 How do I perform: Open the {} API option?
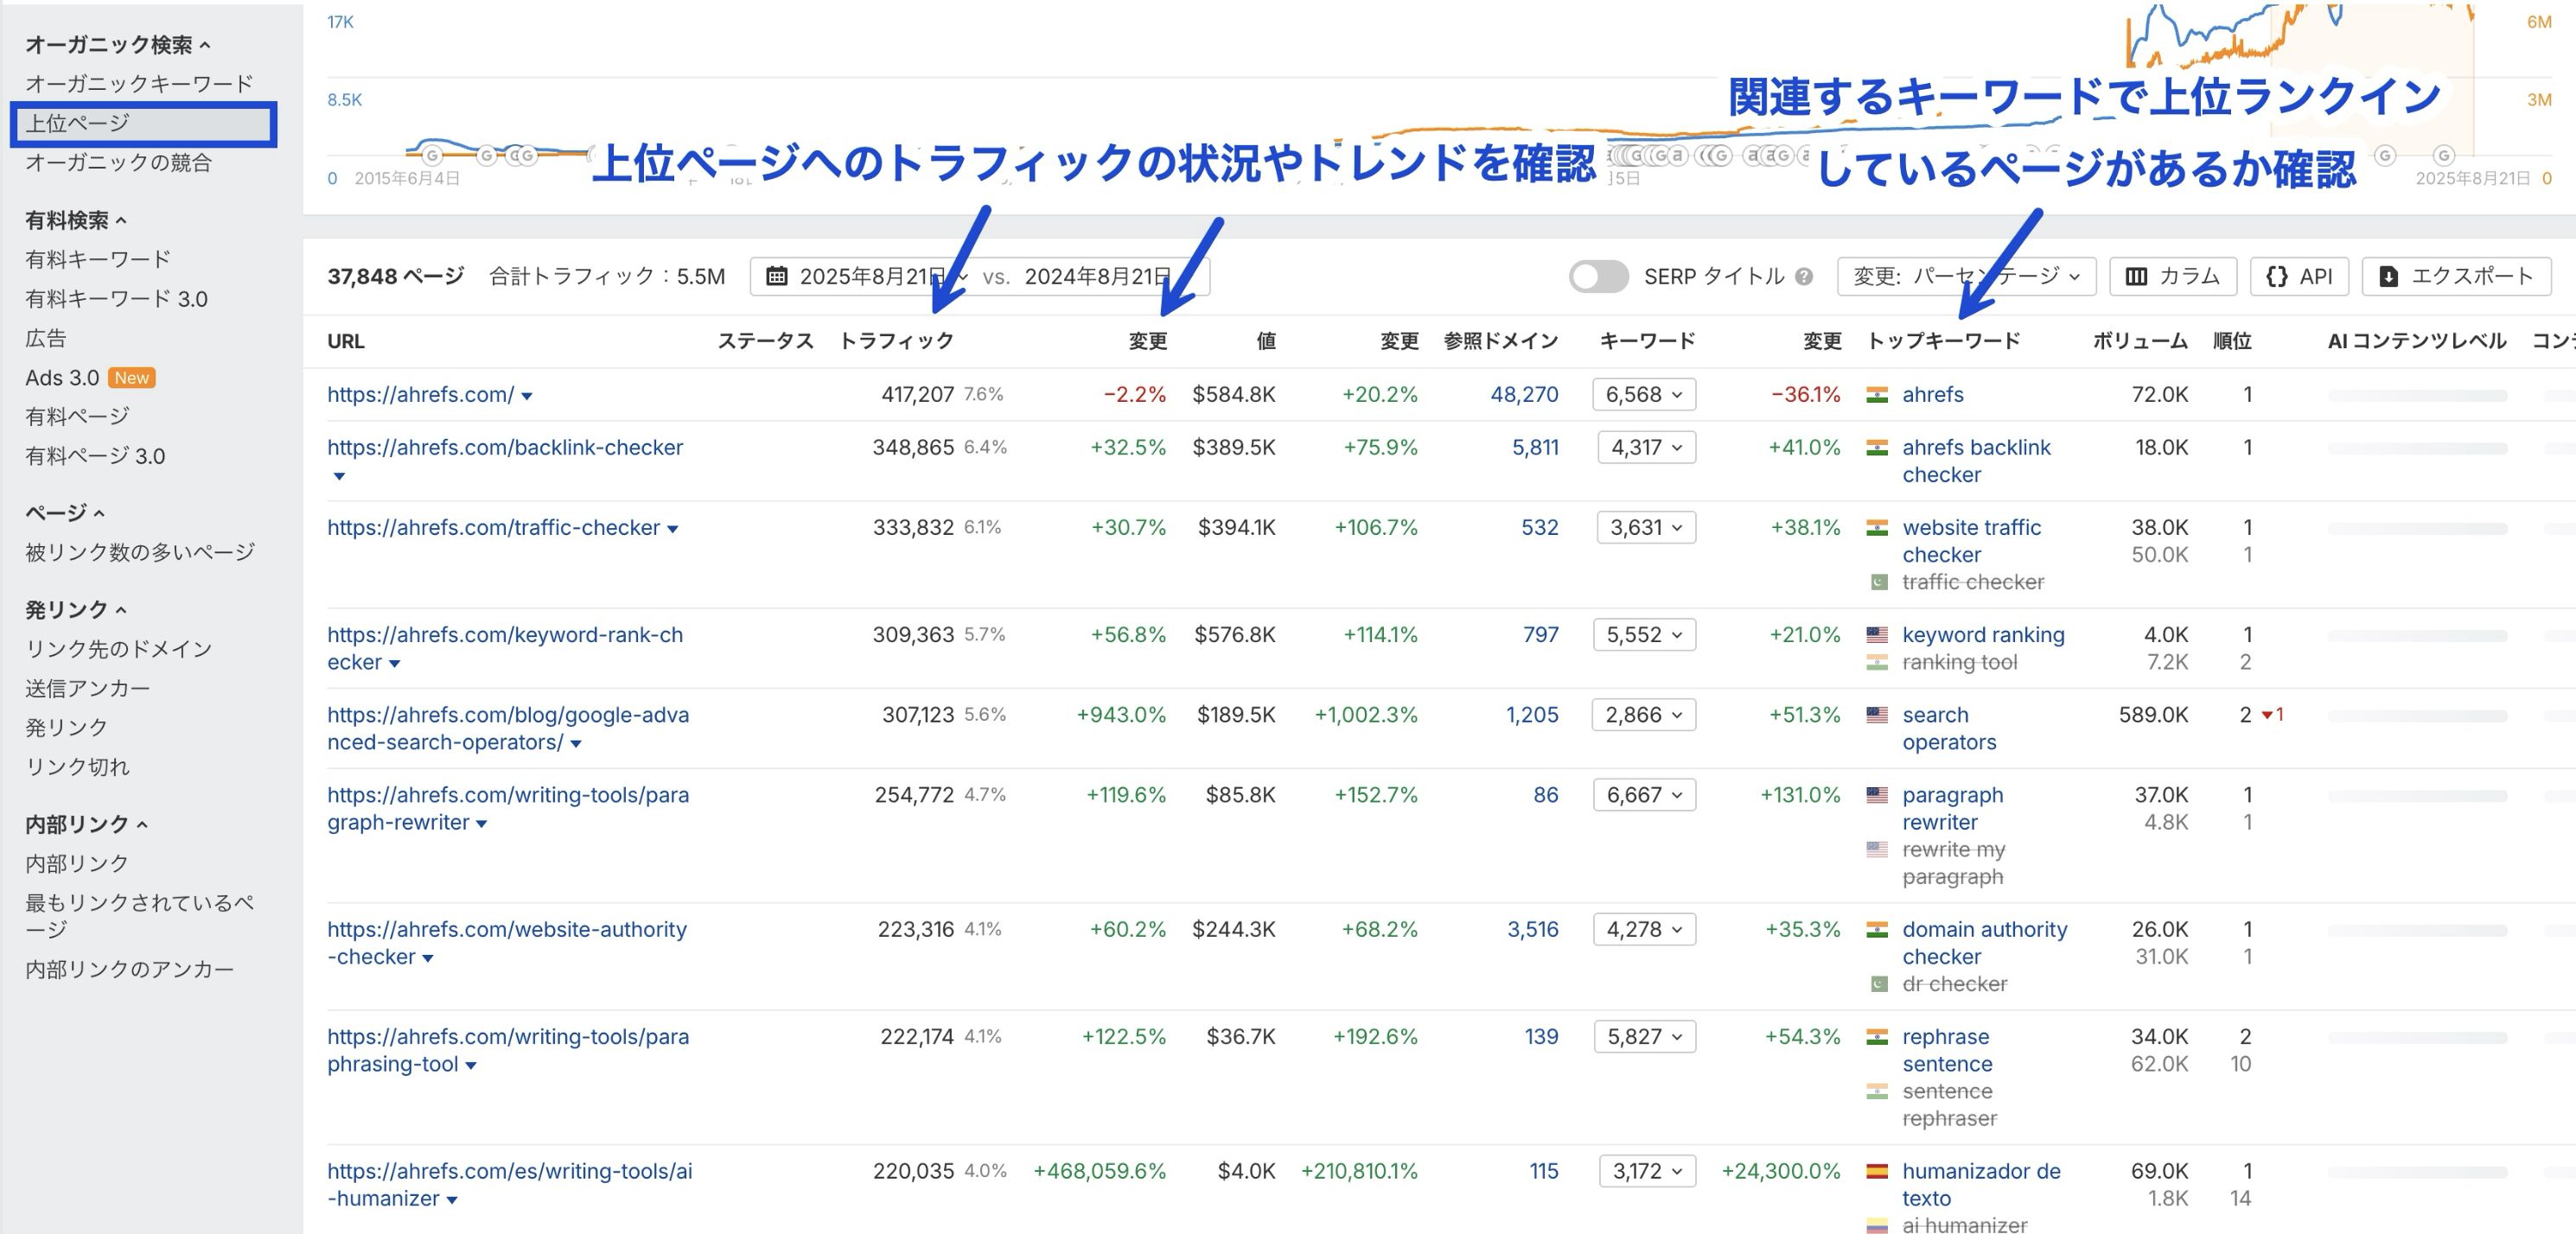(2299, 276)
